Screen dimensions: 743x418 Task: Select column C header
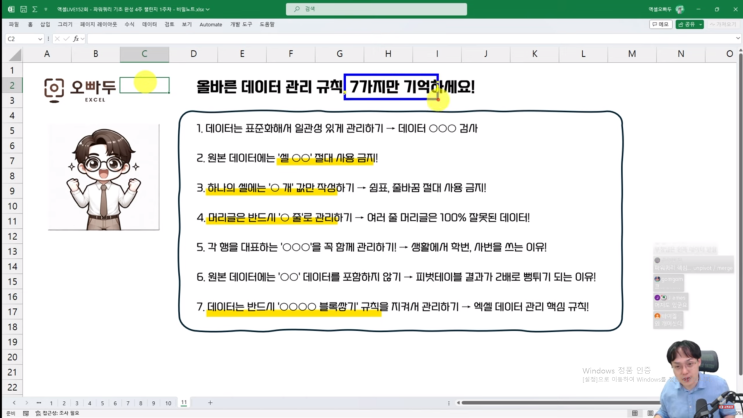tap(145, 54)
